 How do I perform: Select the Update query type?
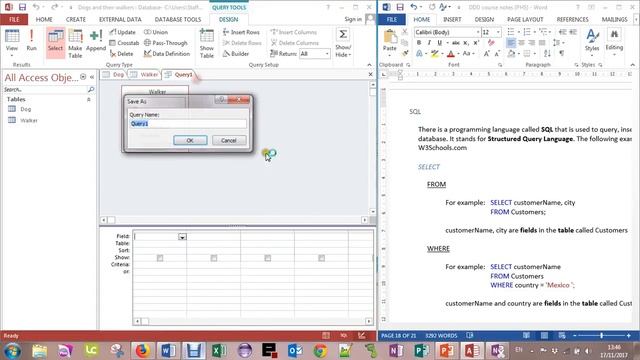click(122, 32)
